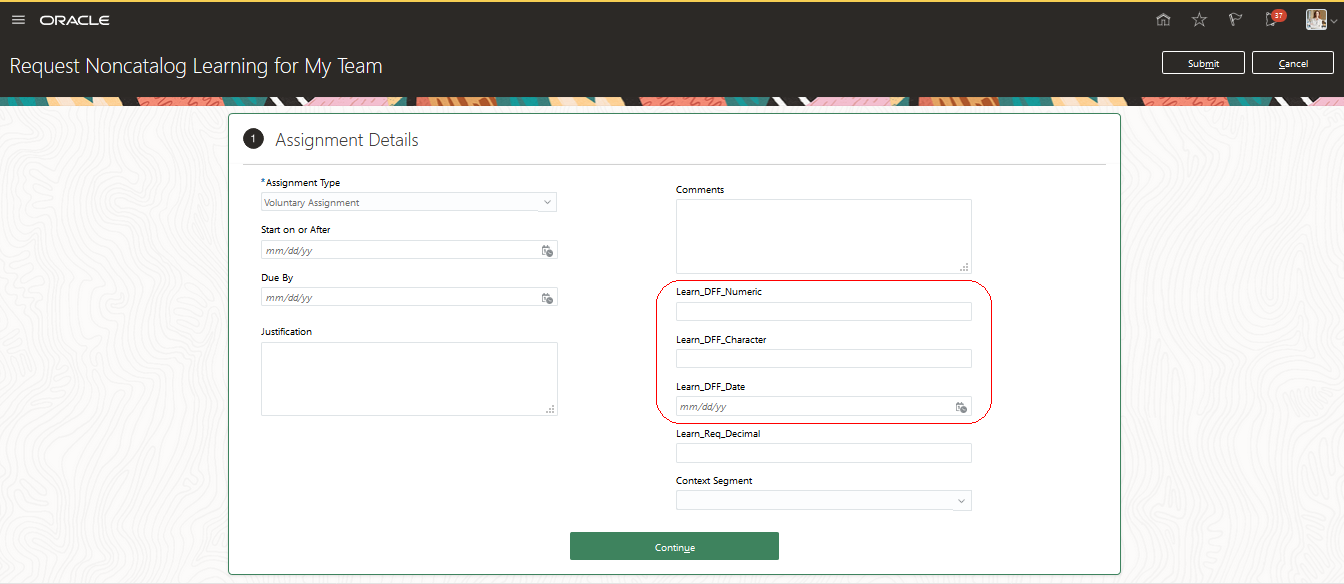Open calendar picker for Due By
1344x584 pixels.
click(x=547, y=298)
